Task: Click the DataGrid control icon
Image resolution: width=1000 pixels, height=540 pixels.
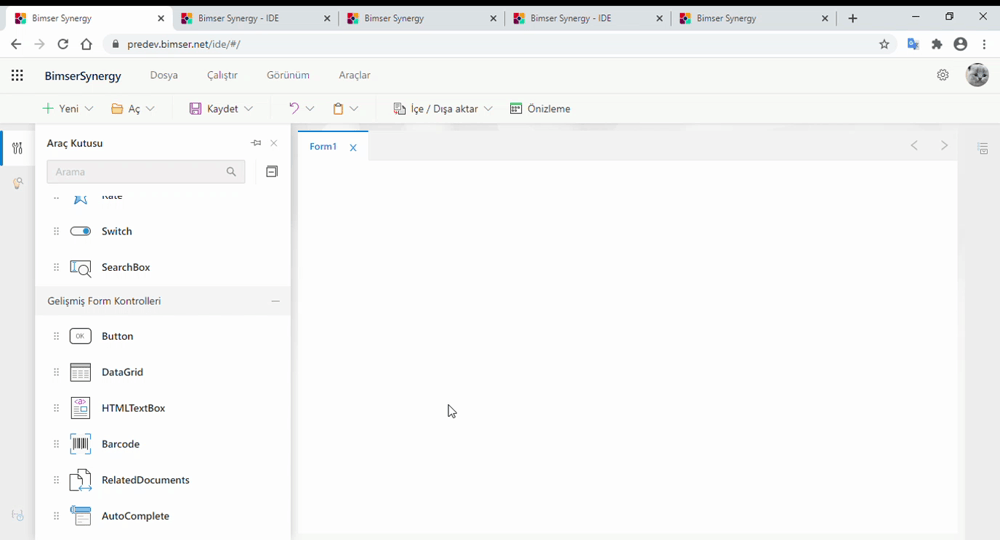Action: pos(80,372)
